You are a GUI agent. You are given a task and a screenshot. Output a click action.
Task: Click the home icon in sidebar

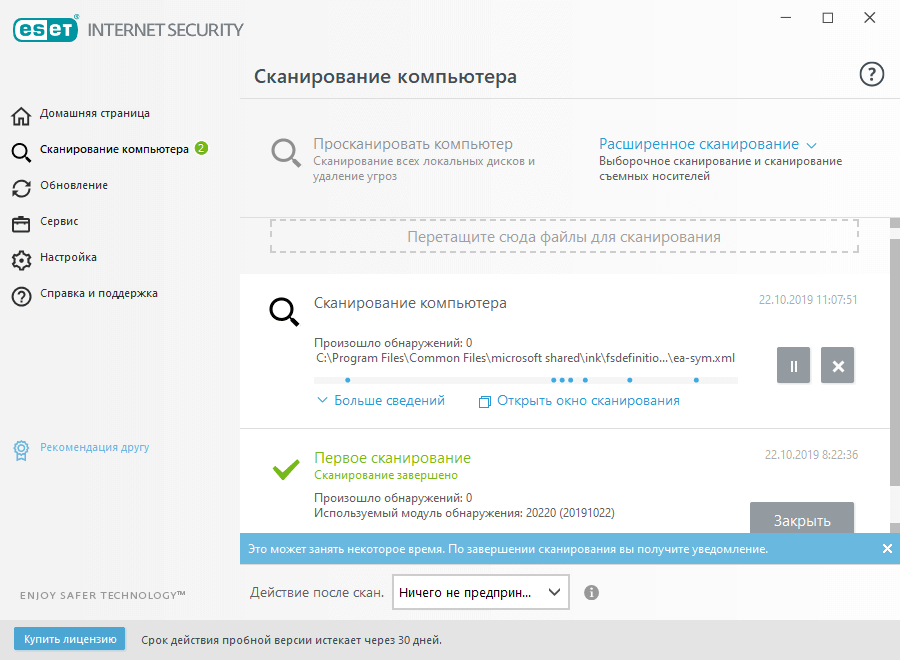tap(21, 115)
